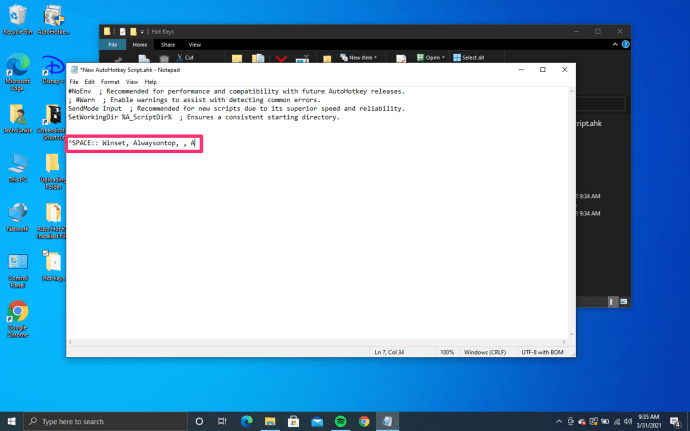This screenshot has height=431, width=690.
Task: Open the Notepad File menu
Action: click(74, 82)
